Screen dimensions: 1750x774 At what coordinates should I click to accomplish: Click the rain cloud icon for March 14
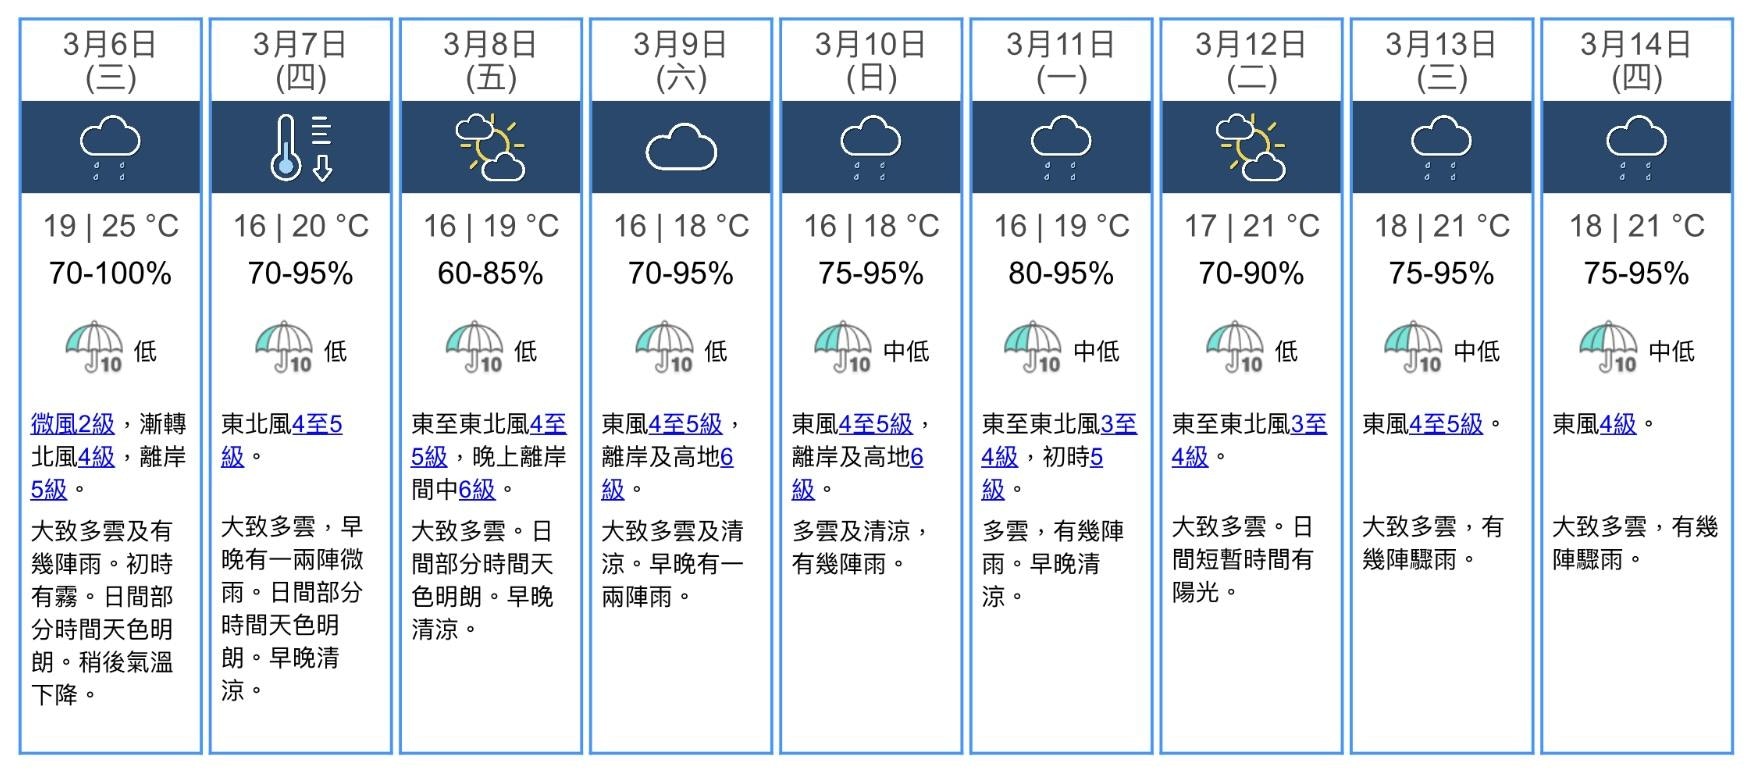click(x=1636, y=148)
